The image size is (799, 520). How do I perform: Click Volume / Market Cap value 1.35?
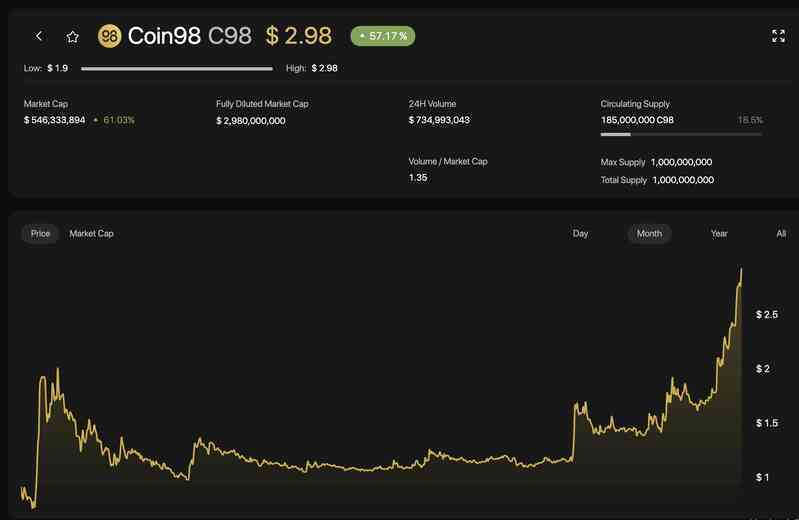tap(418, 178)
